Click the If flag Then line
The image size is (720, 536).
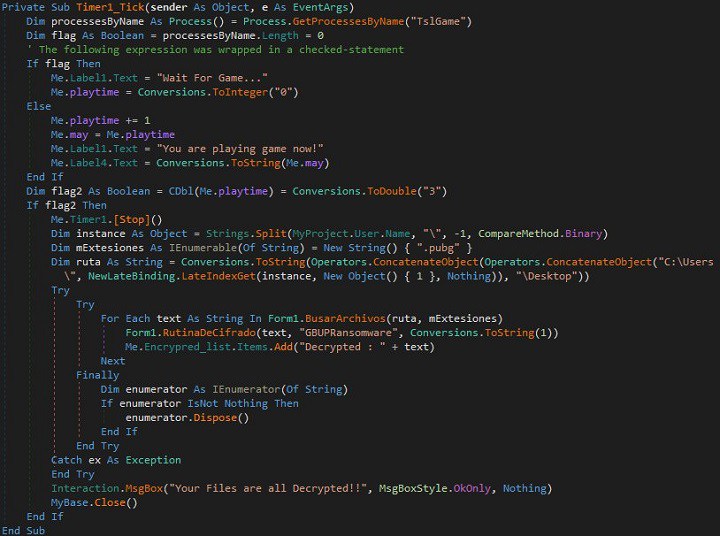63,64
